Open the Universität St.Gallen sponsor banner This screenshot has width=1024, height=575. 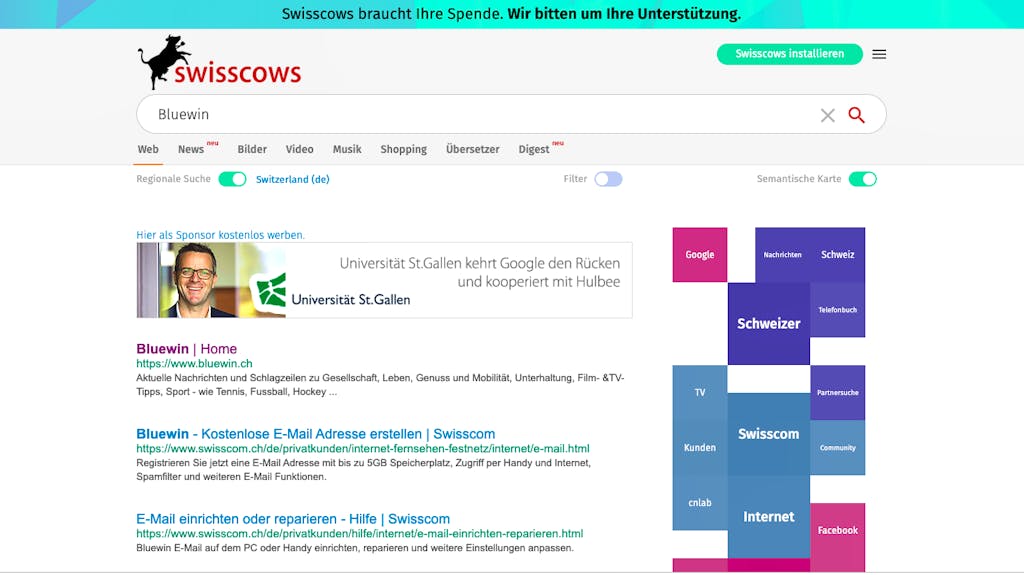point(384,280)
